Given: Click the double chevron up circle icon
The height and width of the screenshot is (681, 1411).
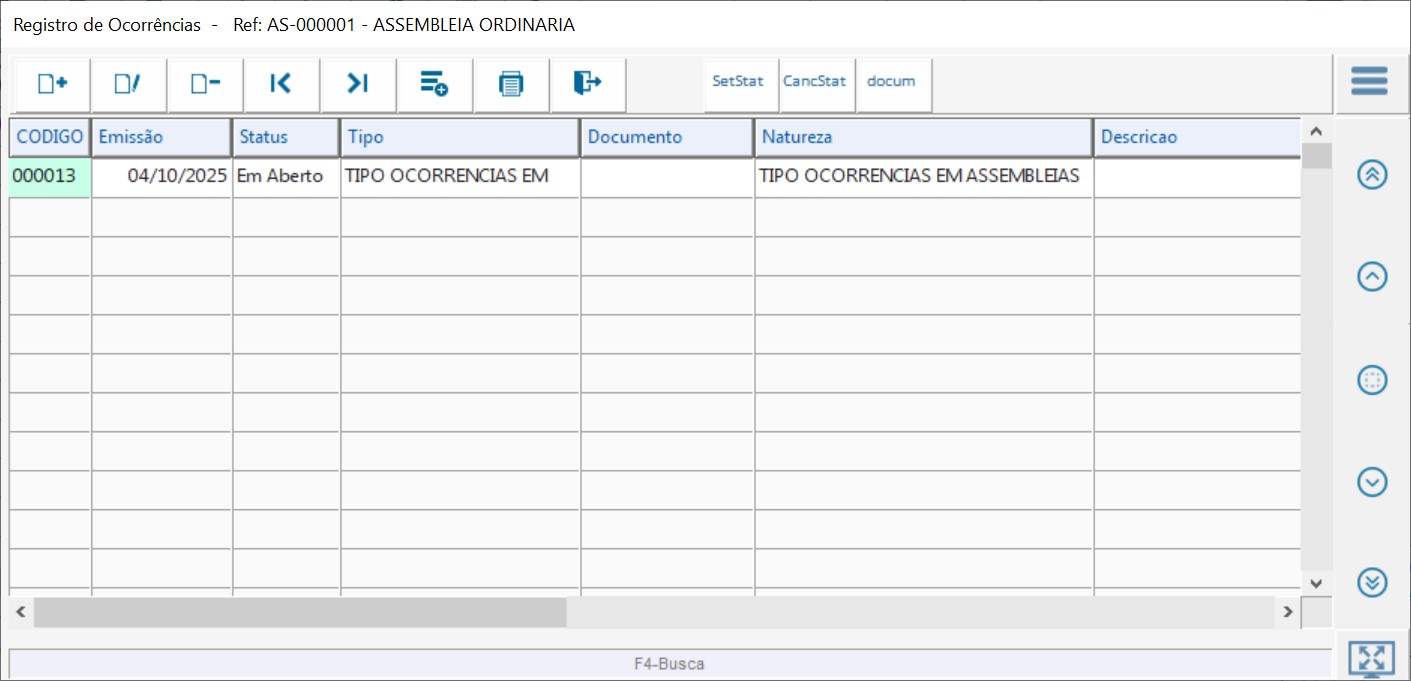Looking at the screenshot, I should click(x=1372, y=174).
